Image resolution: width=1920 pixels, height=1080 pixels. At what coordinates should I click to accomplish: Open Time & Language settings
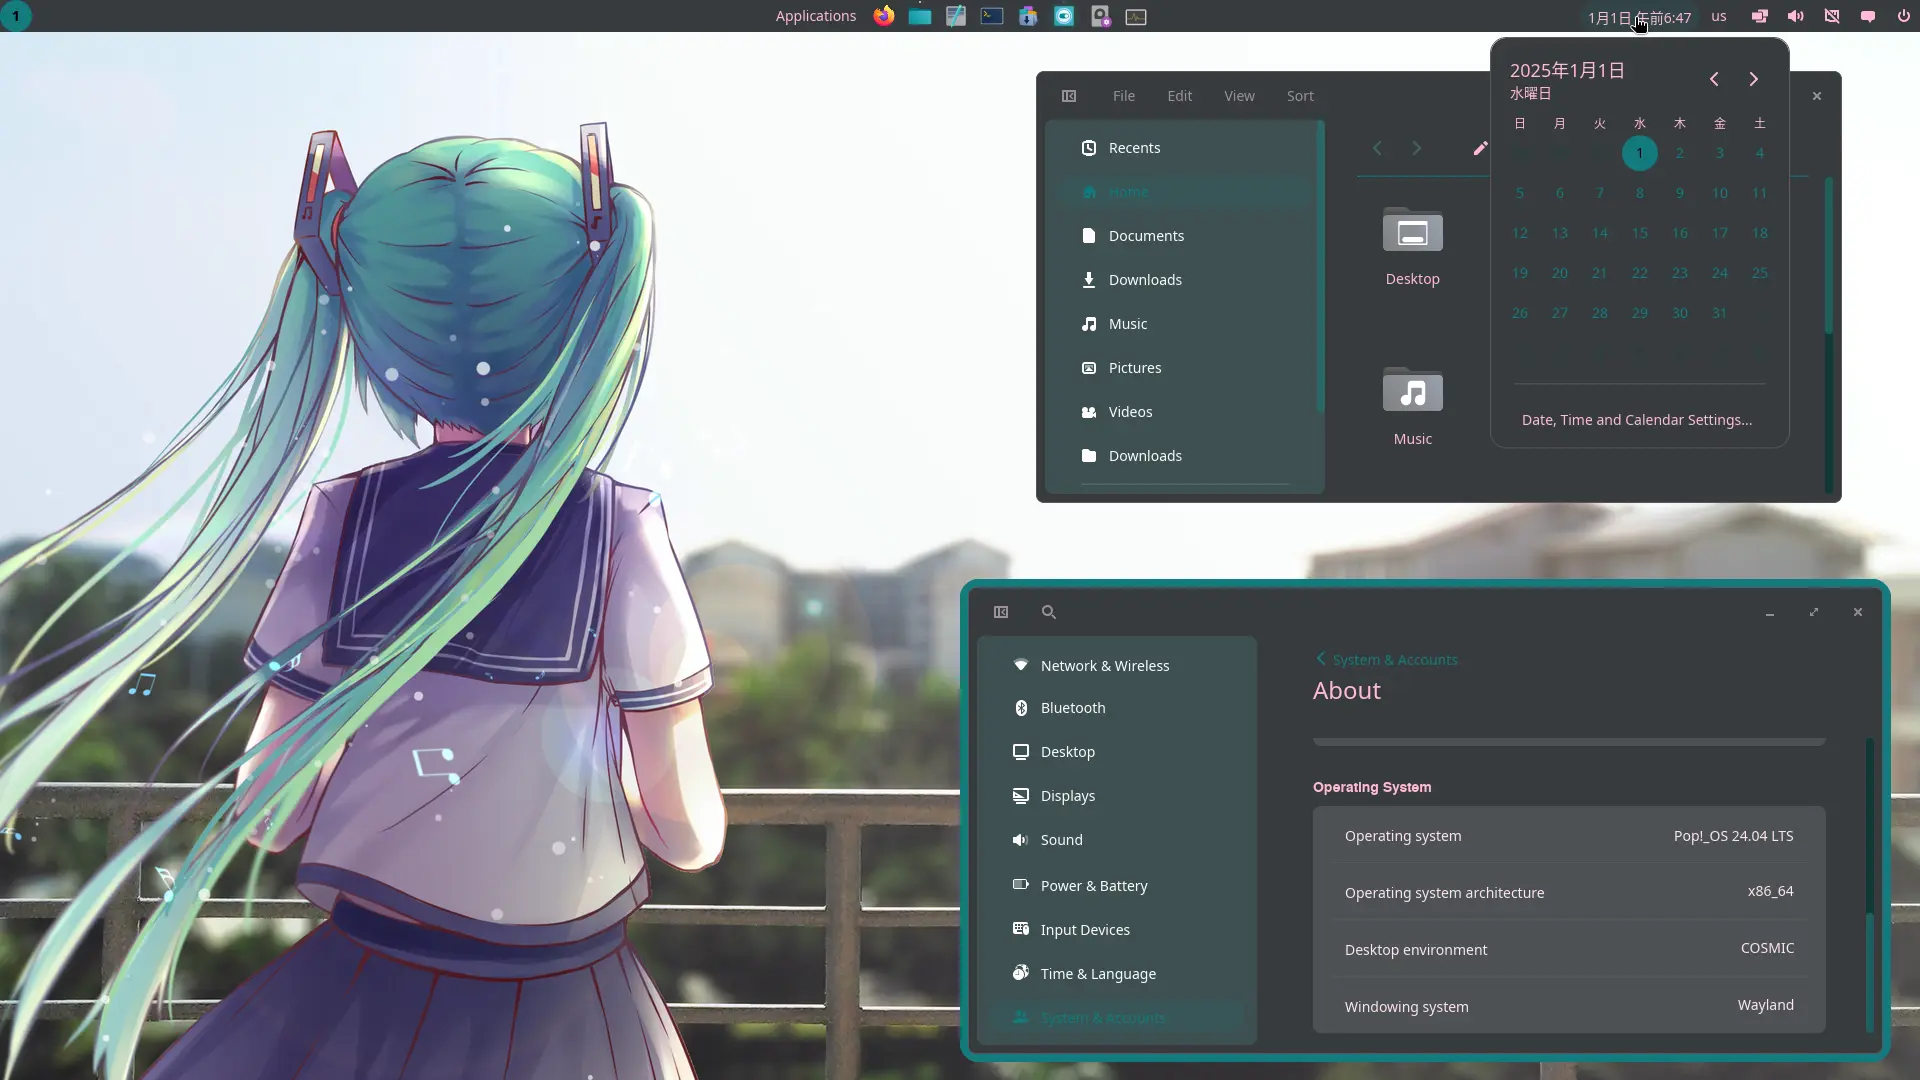1116,974
